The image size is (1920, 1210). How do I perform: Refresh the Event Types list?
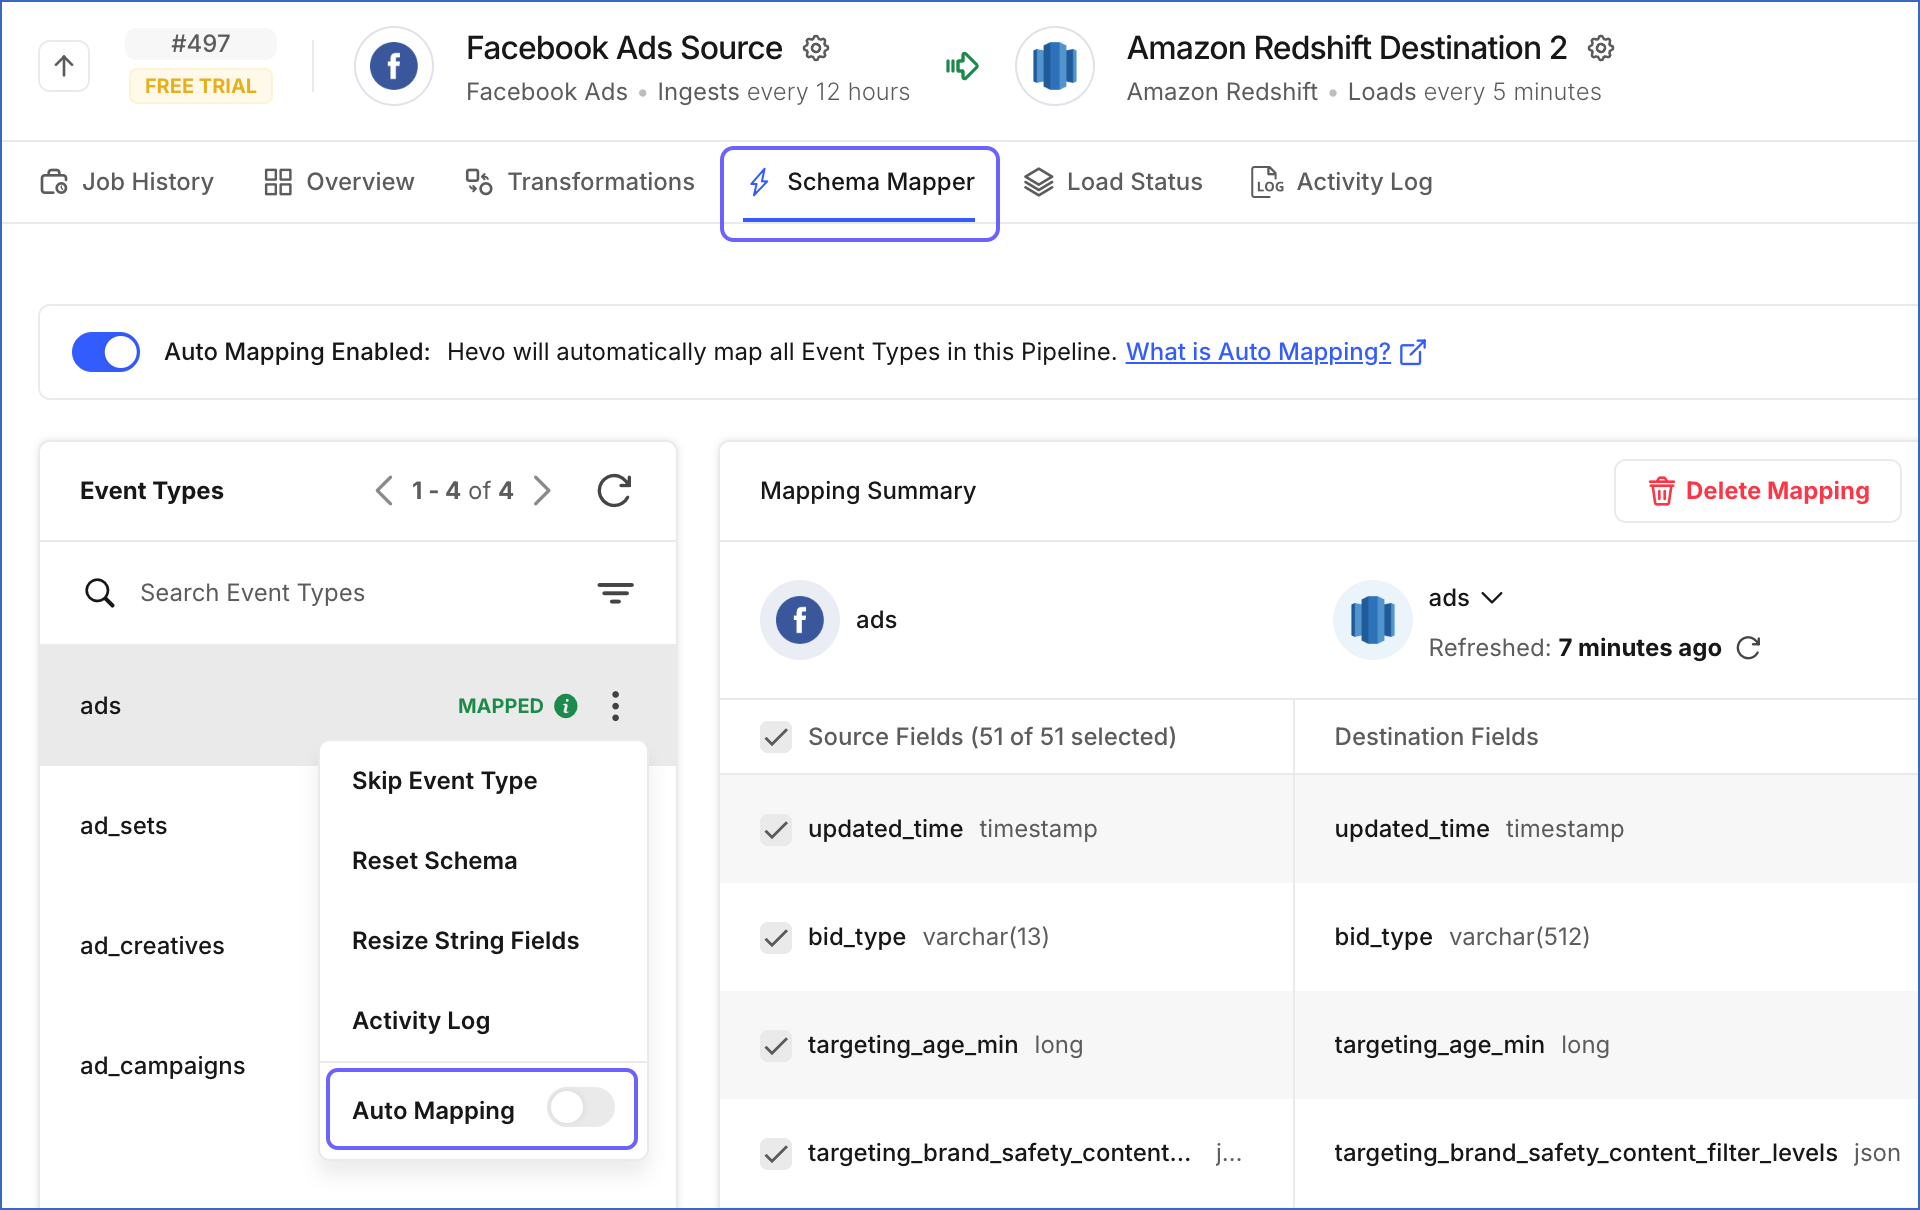[614, 491]
